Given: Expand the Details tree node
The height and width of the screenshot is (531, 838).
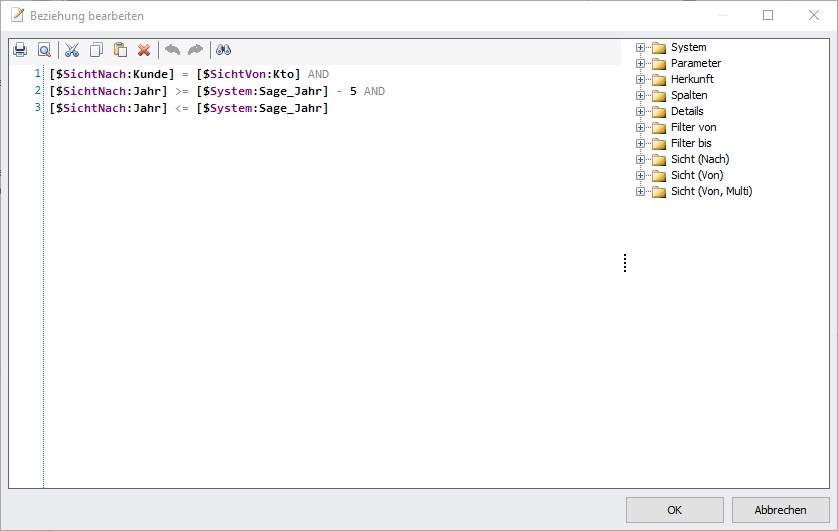Looking at the screenshot, I should [x=640, y=112].
